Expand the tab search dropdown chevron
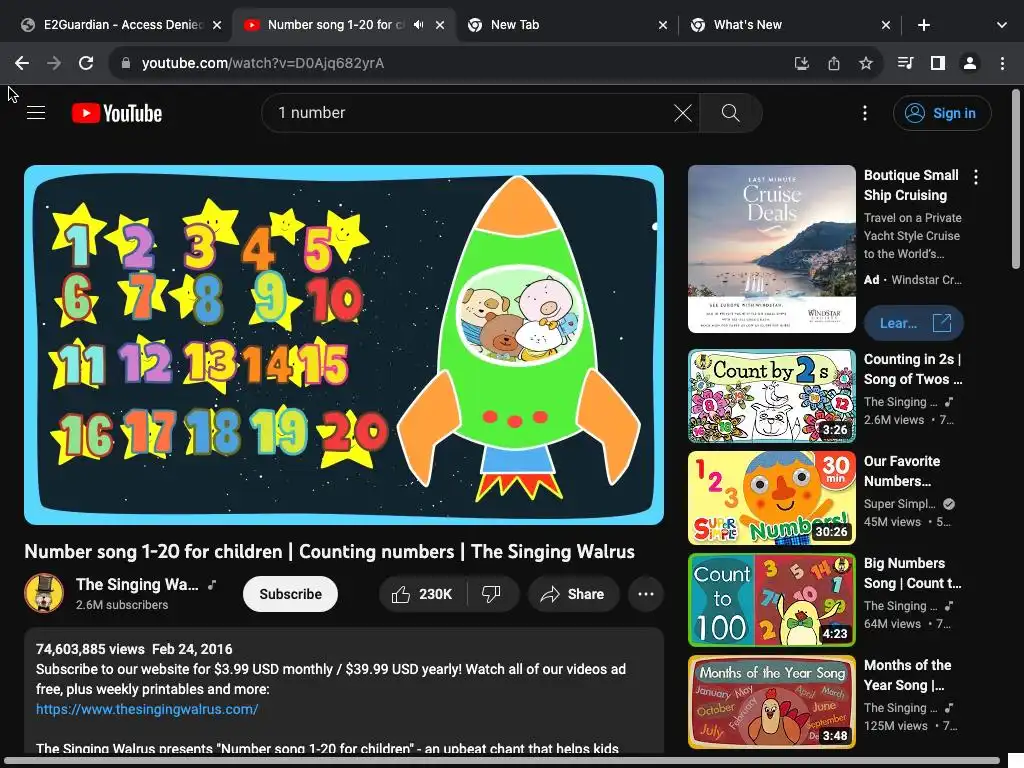Viewport: 1024px width, 768px height. click(1002, 25)
